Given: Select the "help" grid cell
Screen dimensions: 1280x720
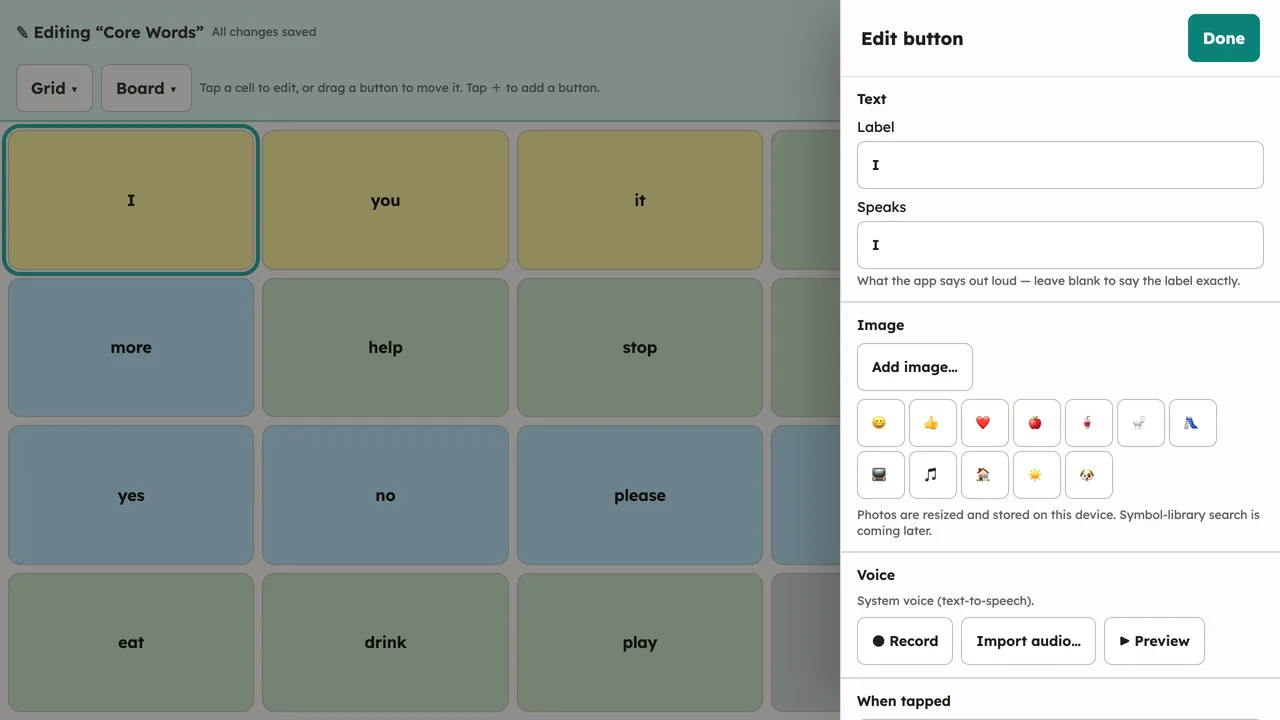Looking at the screenshot, I should pyautogui.click(x=385, y=347).
